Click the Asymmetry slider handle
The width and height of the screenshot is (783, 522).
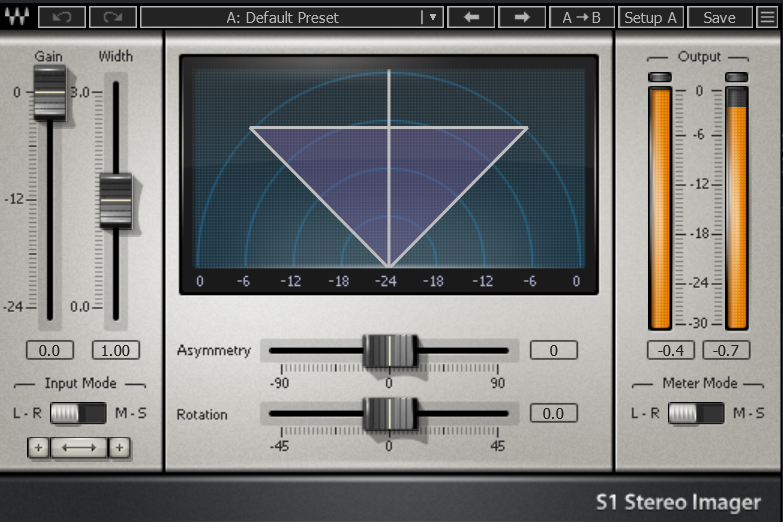pos(390,351)
